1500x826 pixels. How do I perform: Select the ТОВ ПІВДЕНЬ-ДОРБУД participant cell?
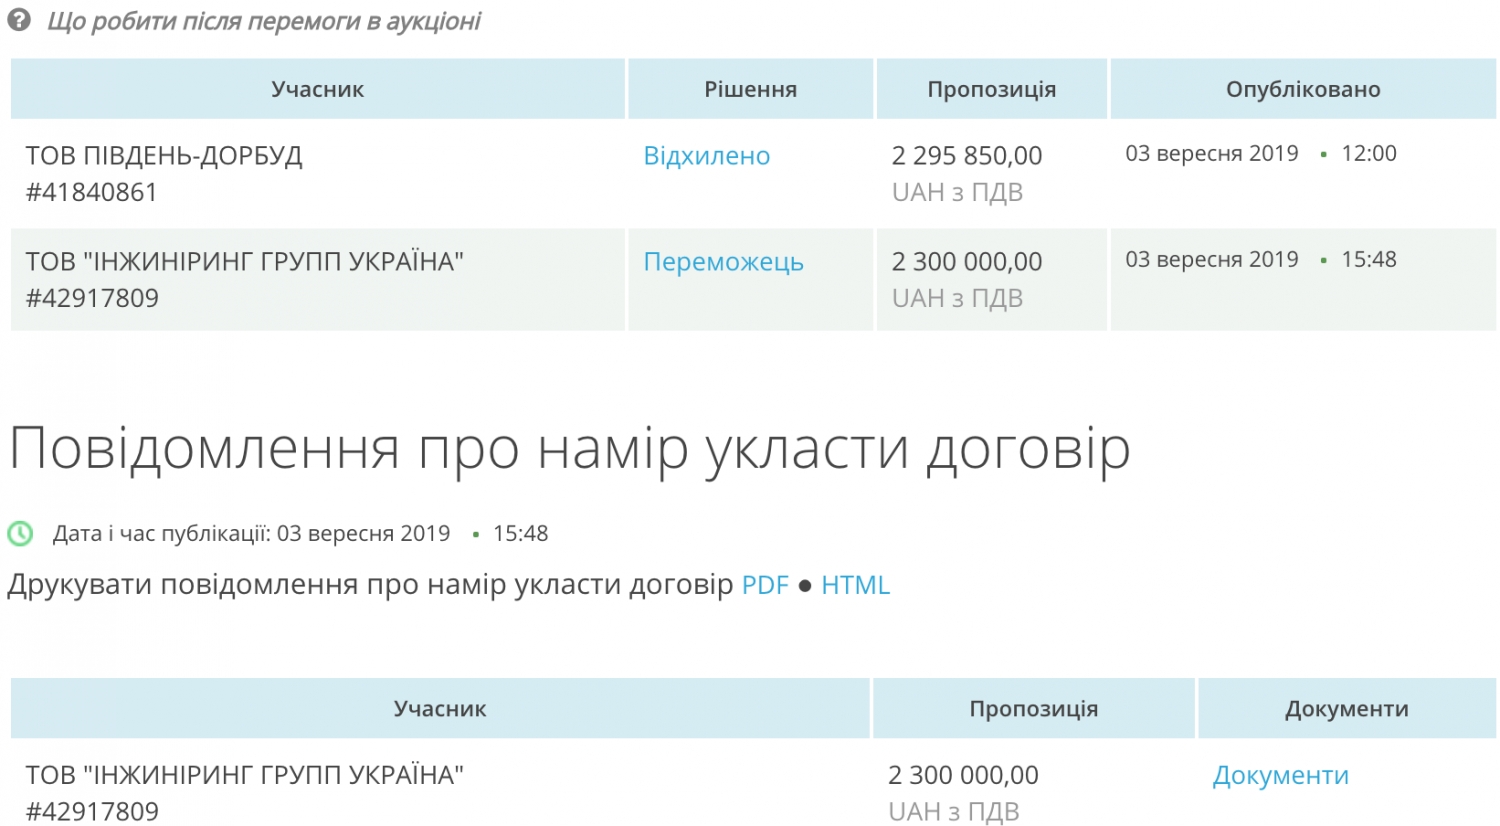164,156
